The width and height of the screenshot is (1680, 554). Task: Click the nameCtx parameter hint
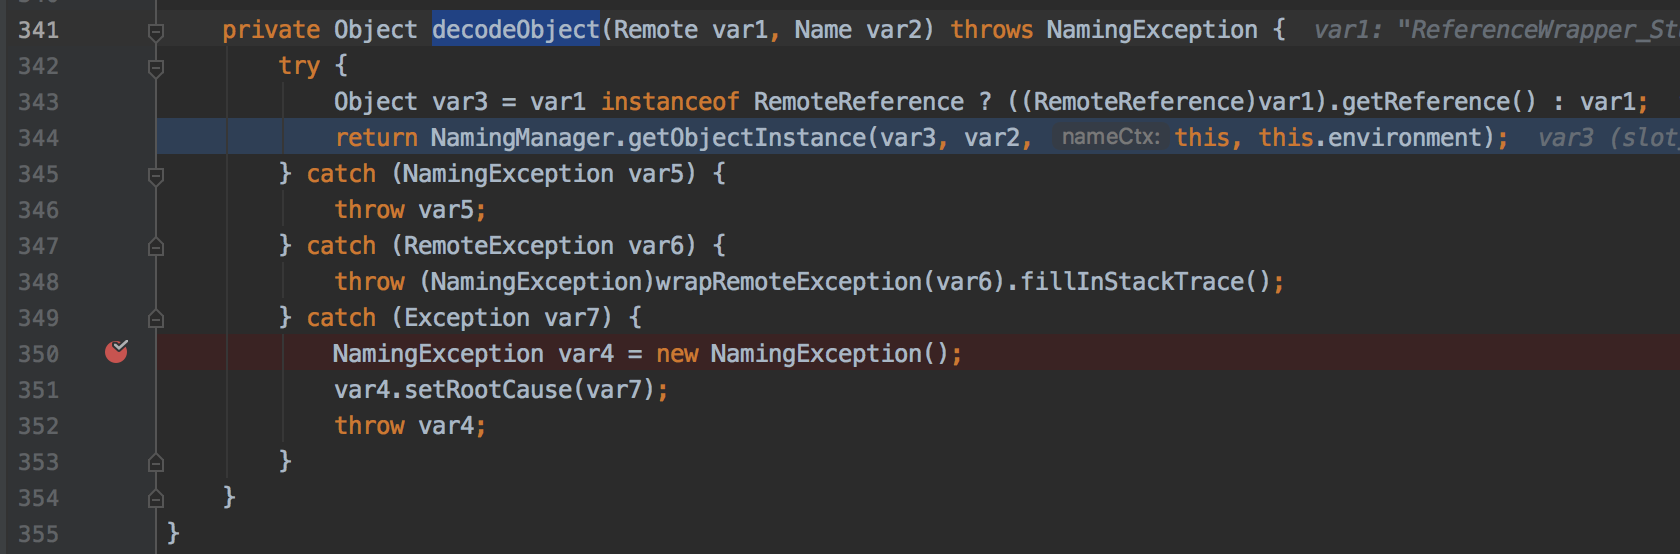1111,137
